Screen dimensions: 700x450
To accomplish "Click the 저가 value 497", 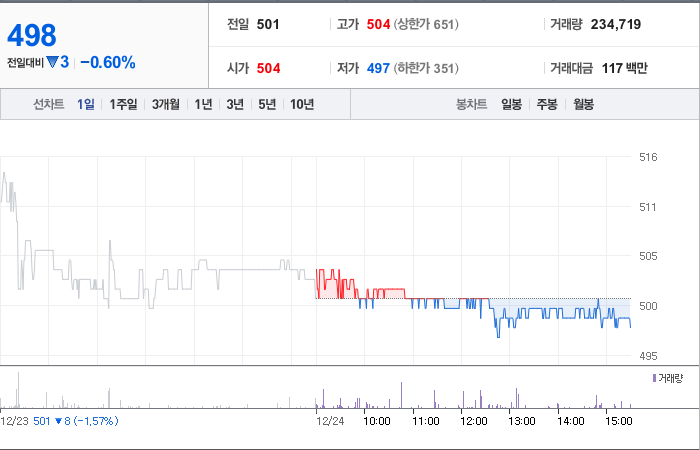I will pos(378,68).
